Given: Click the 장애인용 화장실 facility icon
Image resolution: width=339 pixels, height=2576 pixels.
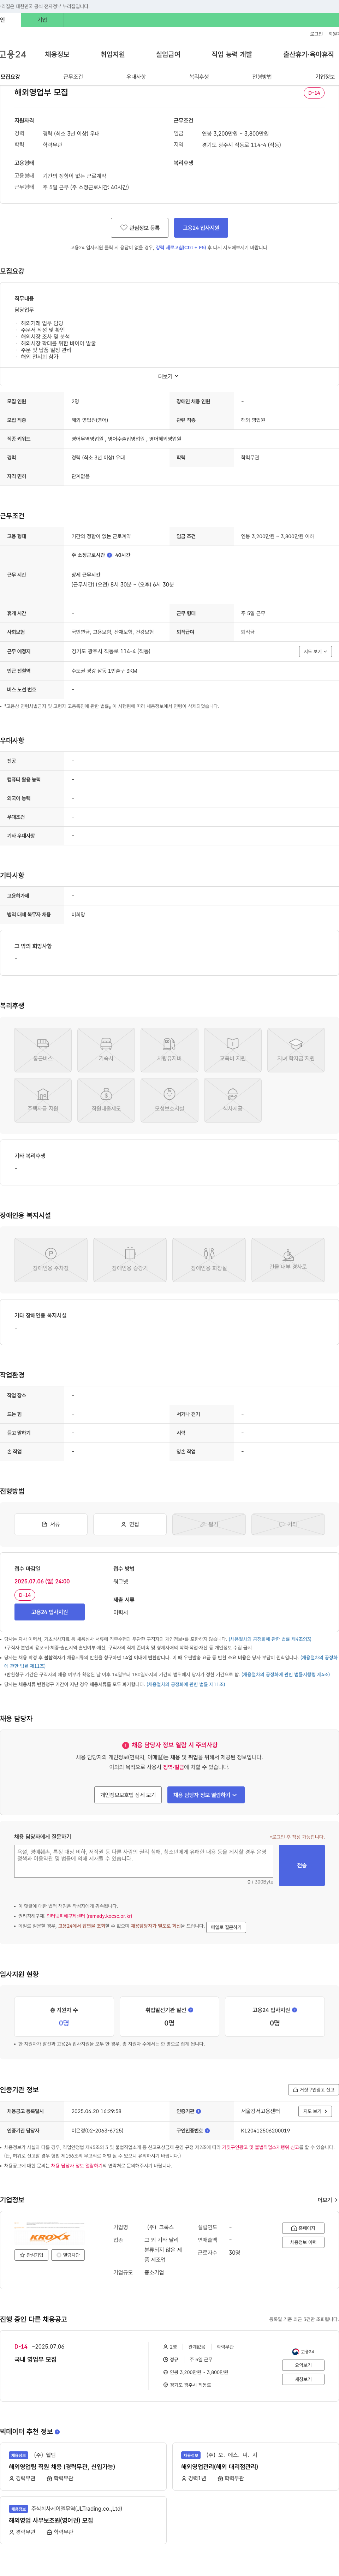Looking at the screenshot, I should pos(209,1260).
